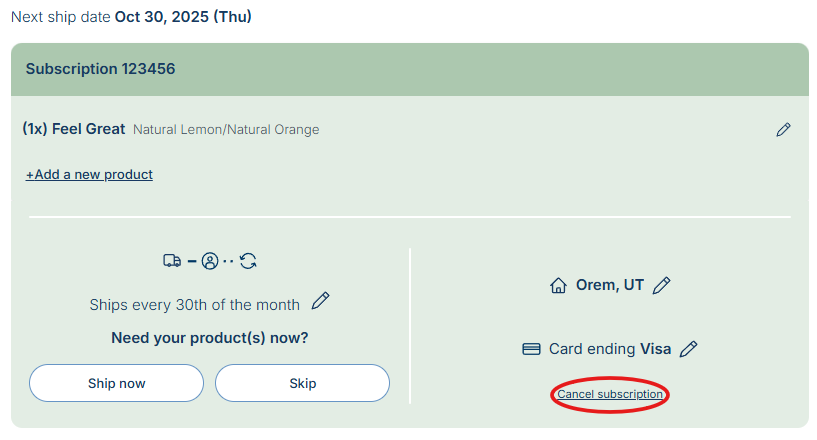Screen dimensions: 817x440
Task: Click the credit card icon
Action: 532,349
